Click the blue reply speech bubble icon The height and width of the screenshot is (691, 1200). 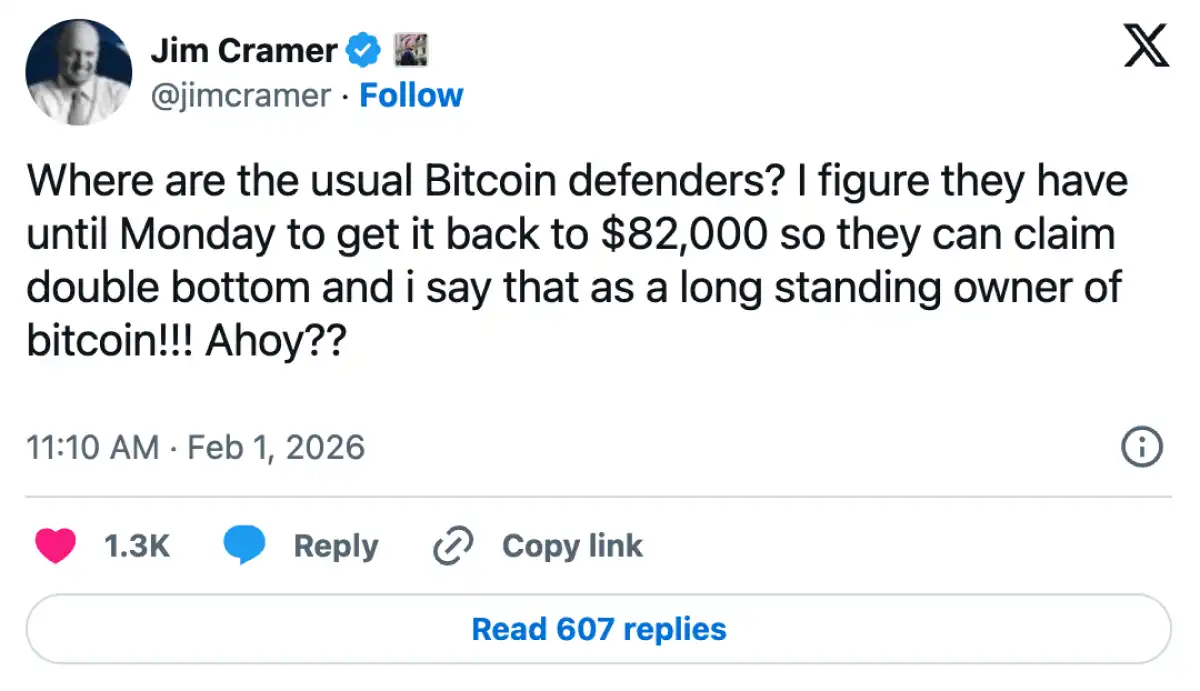coord(243,546)
